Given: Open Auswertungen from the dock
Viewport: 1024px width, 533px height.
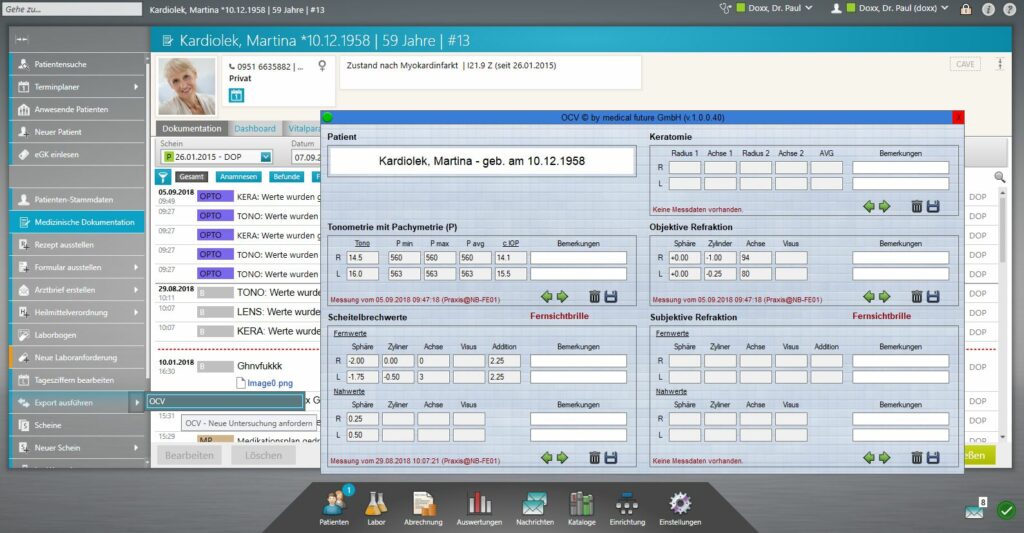Looking at the screenshot, I should pyautogui.click(x=479, y=504).
